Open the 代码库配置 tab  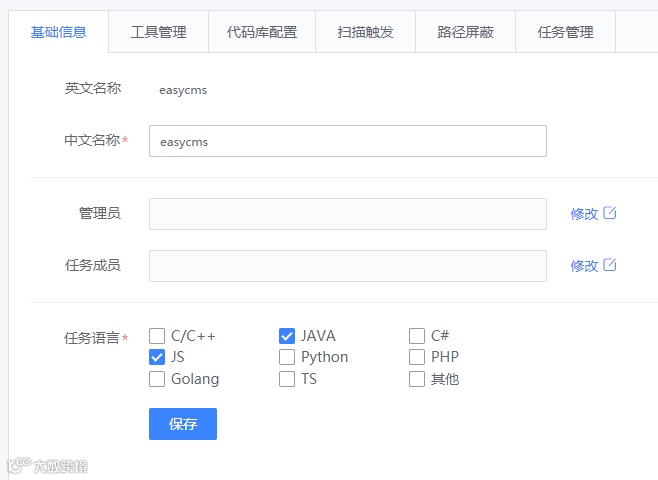point(262,32)
